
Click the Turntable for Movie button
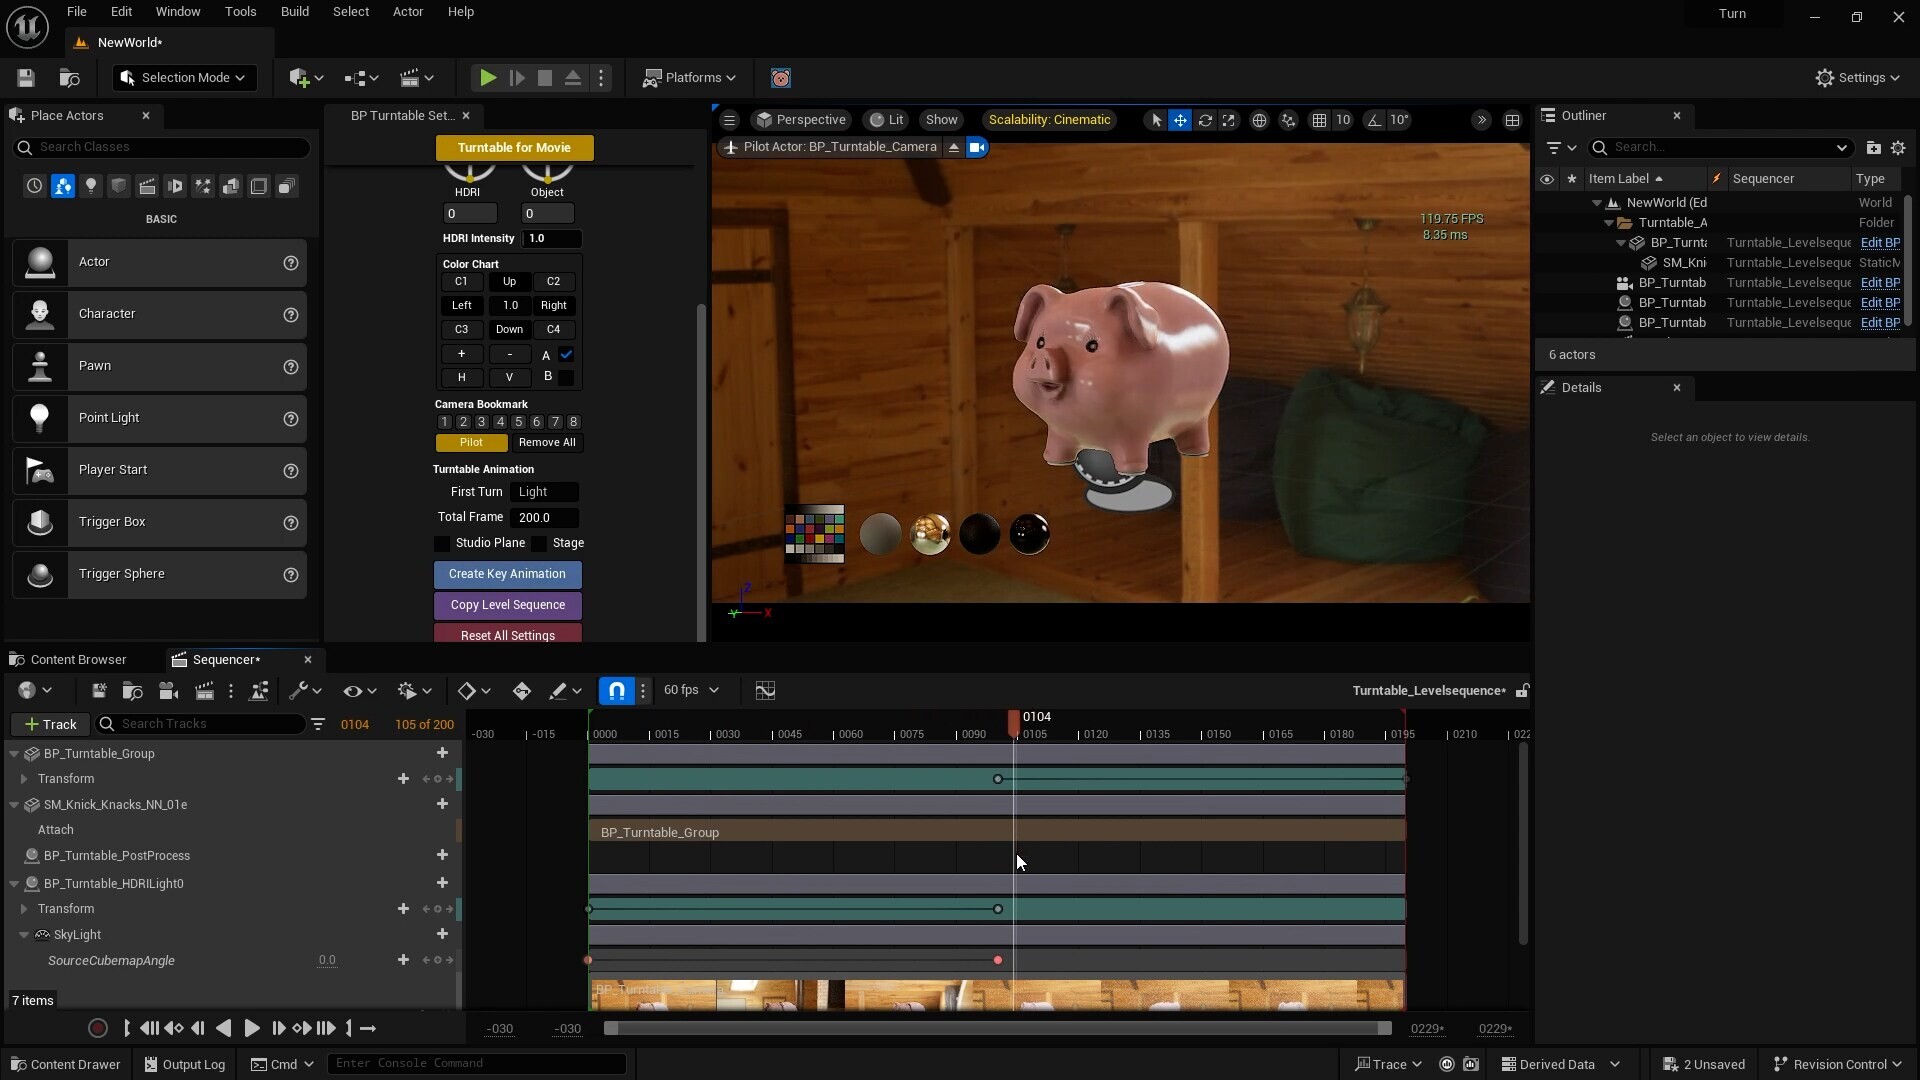pos(515,147)
